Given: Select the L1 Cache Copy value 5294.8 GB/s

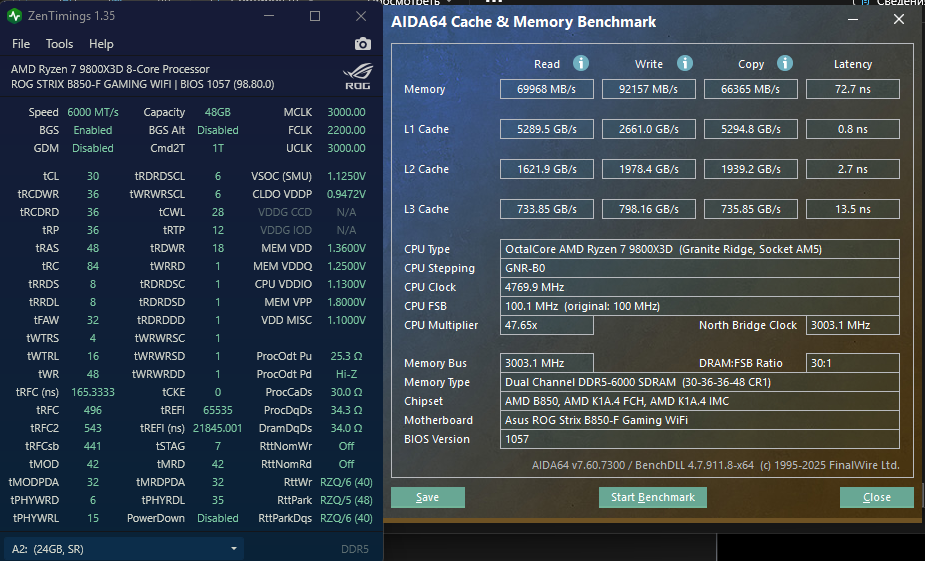Looking at the screenshot, I should coord(751,129).
